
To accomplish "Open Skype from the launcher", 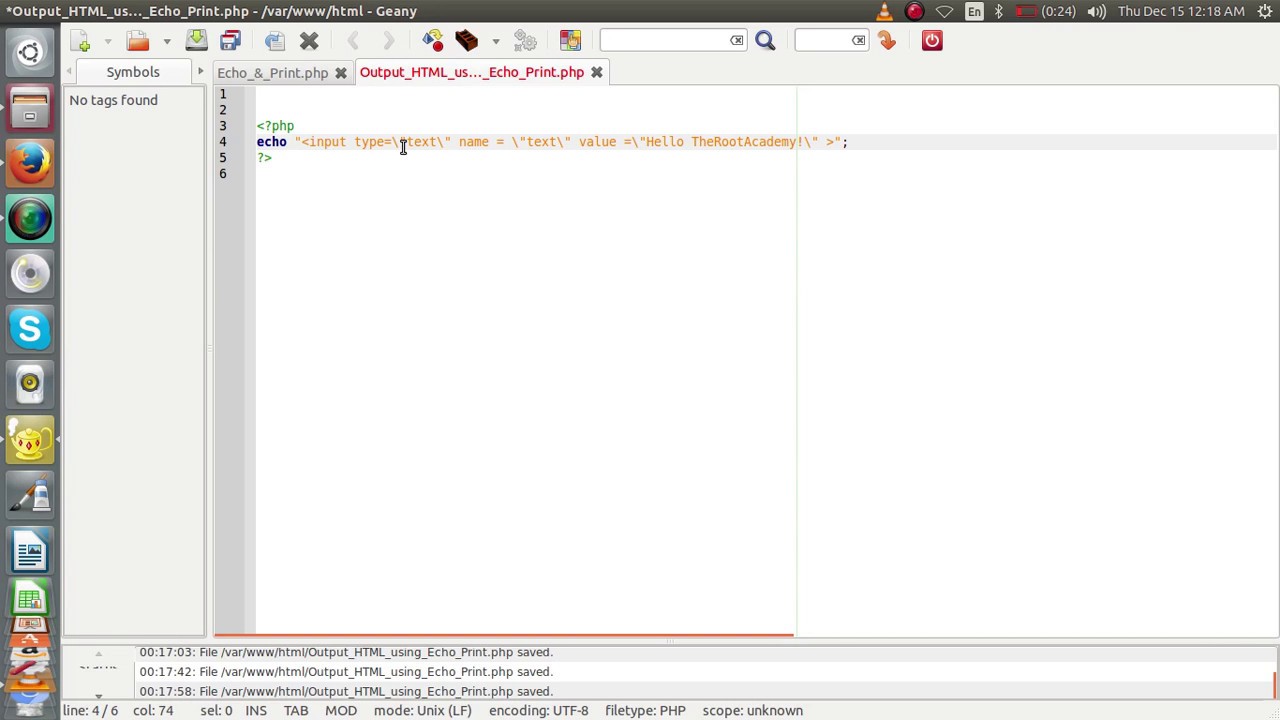I will click(x=30, y=329).
